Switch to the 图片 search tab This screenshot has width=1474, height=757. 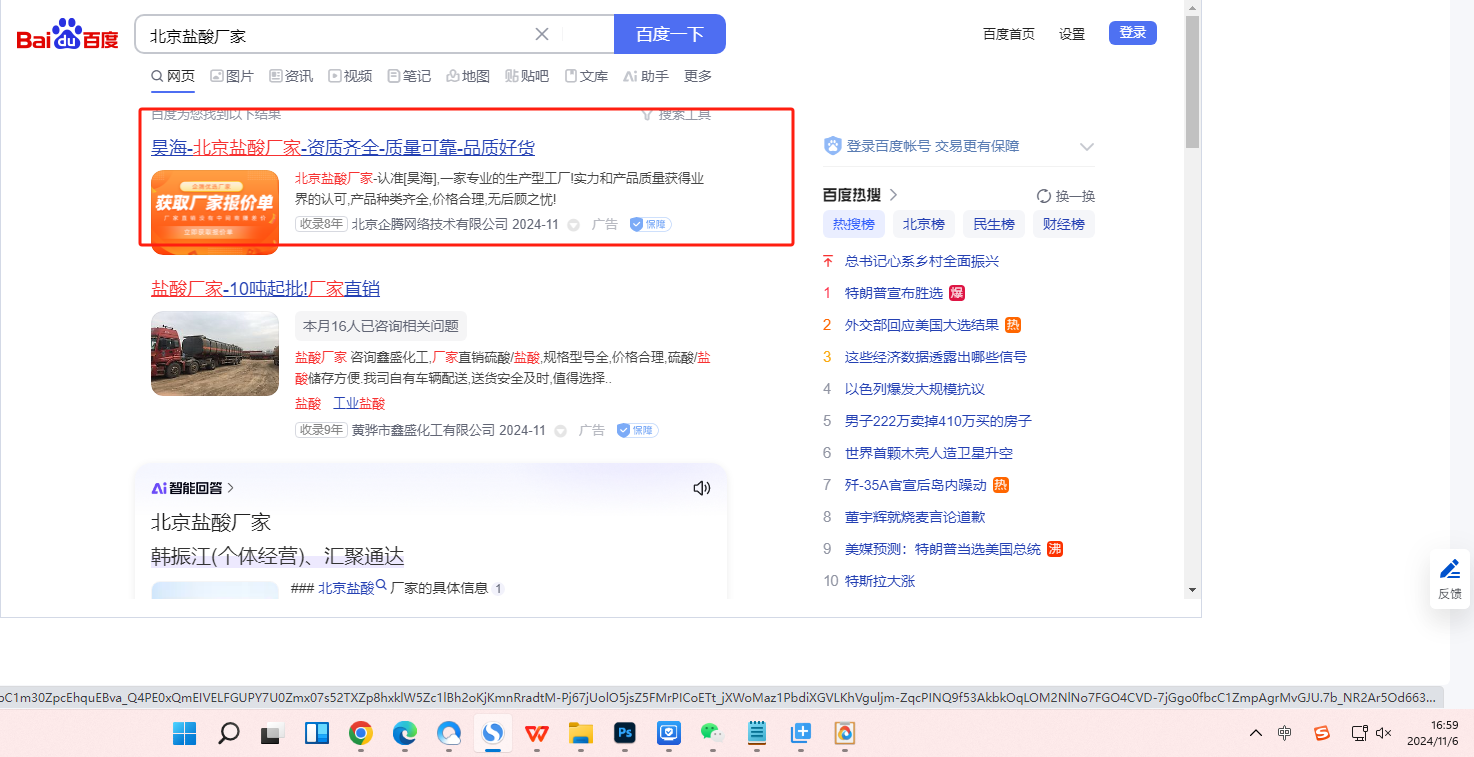coord(232,76)
